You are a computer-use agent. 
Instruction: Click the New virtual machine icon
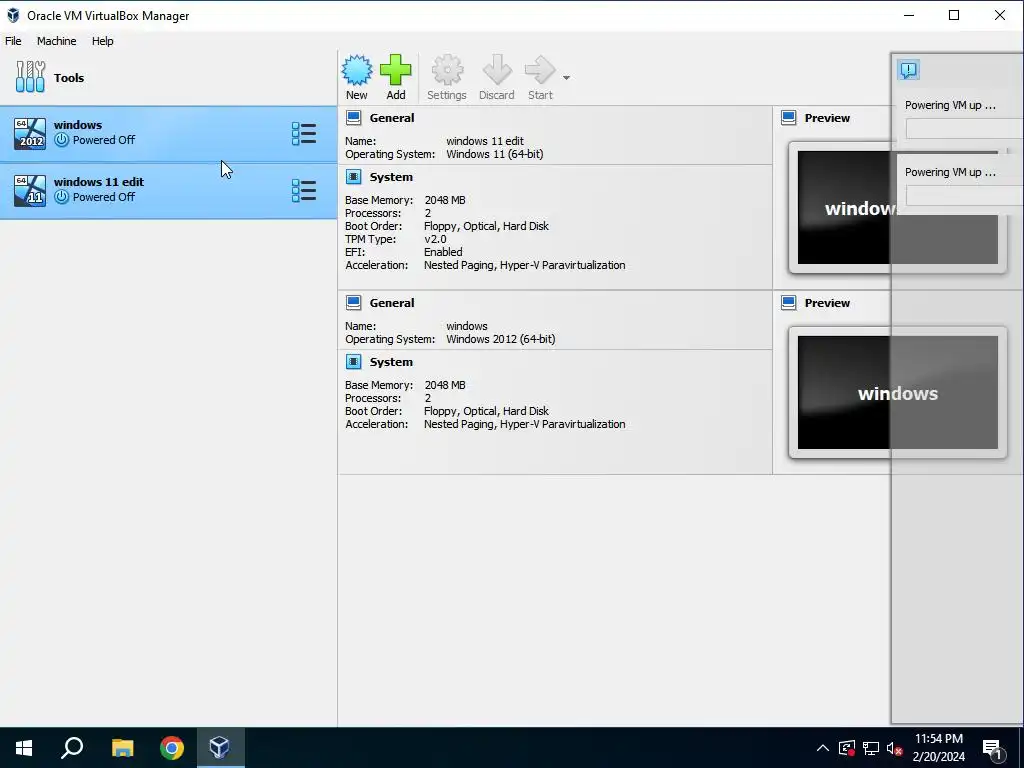coord(357,70)
